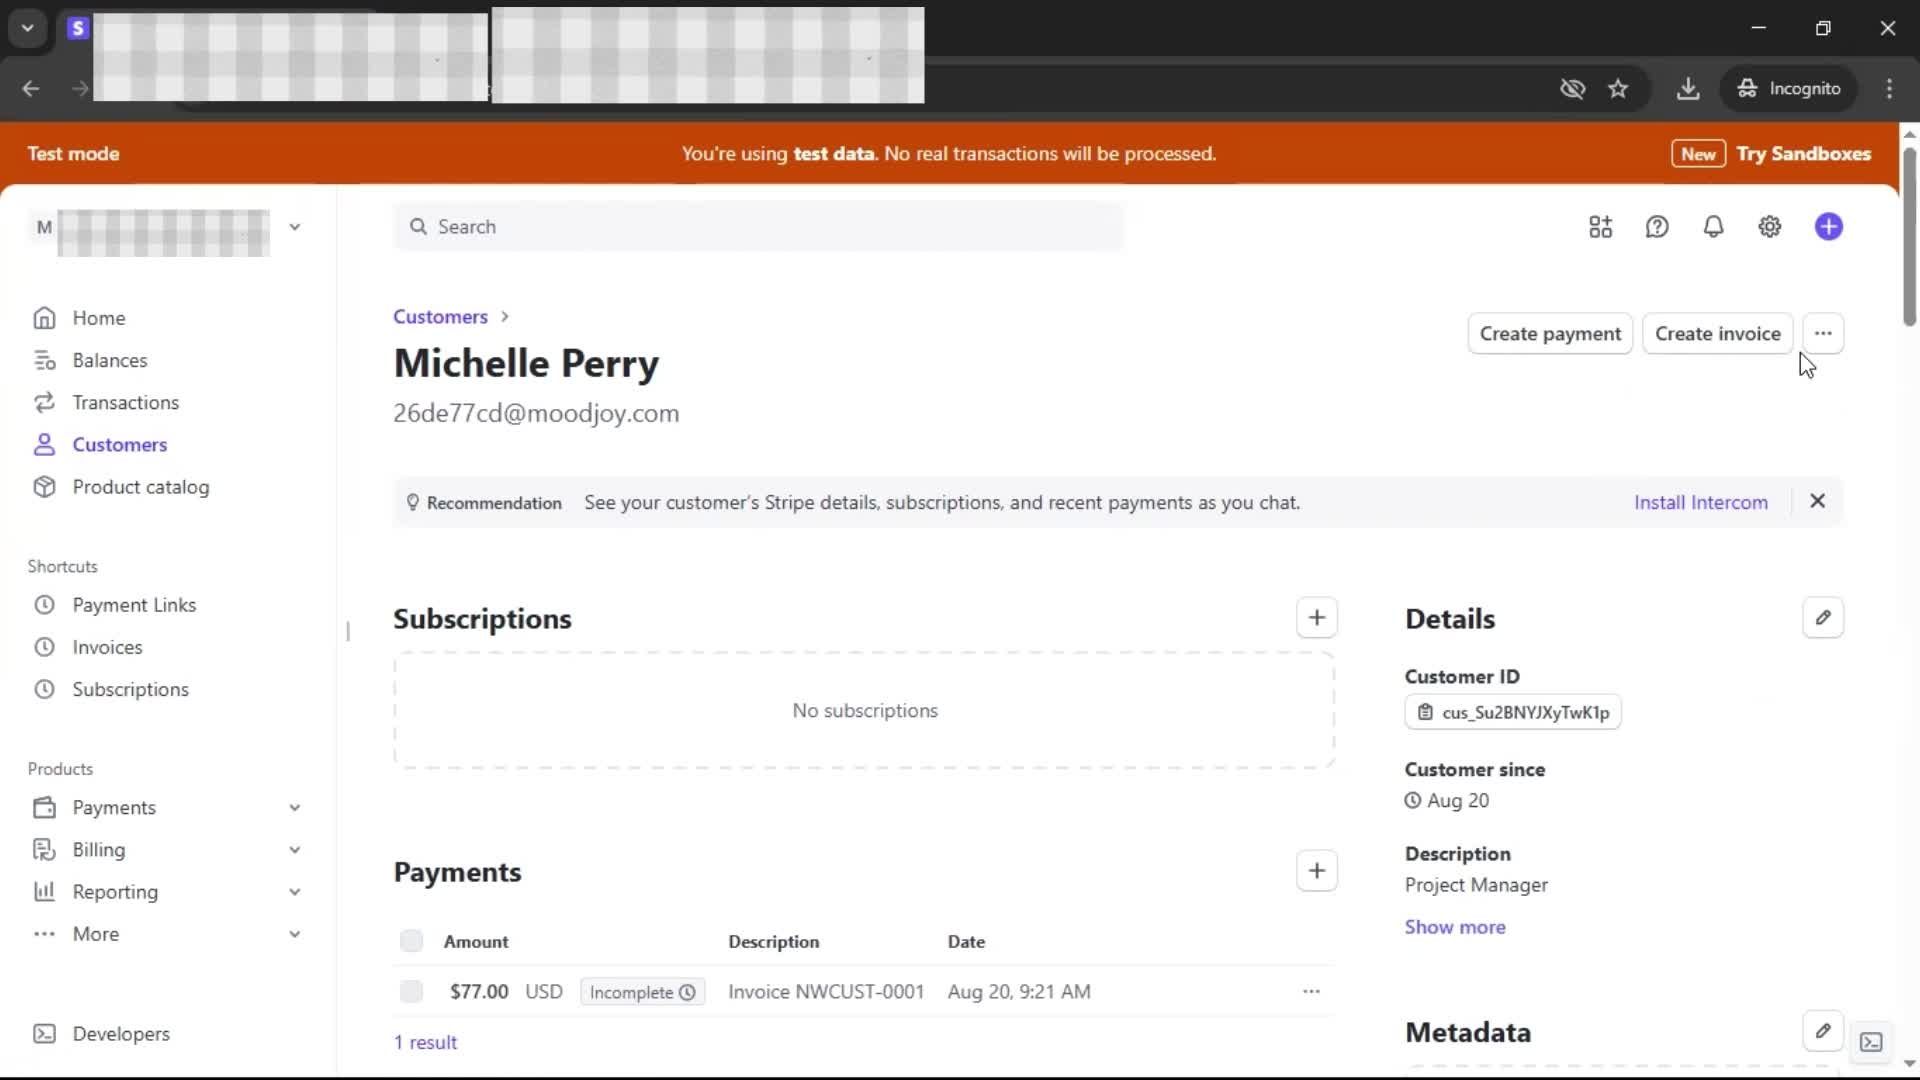This screenshot has width=1920, height=1080.
Task: Go to Transactions in the sidebar
Action: click(125, 402)
